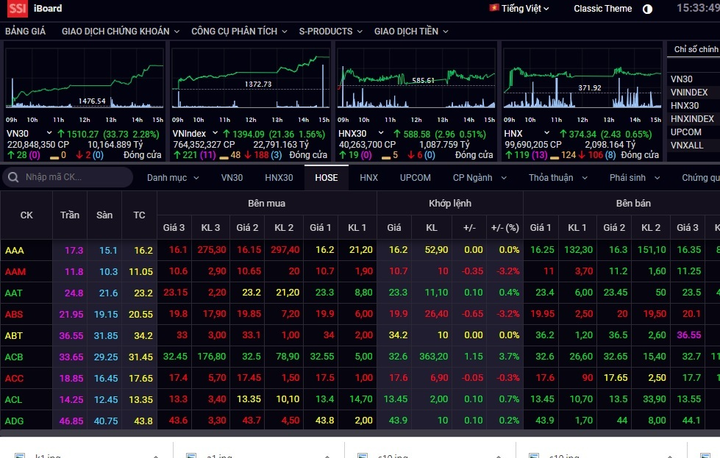Viewport: 720px width, 458px height.
Task: Click AAA ceiling price 17.3
Action: click(74, 250)
